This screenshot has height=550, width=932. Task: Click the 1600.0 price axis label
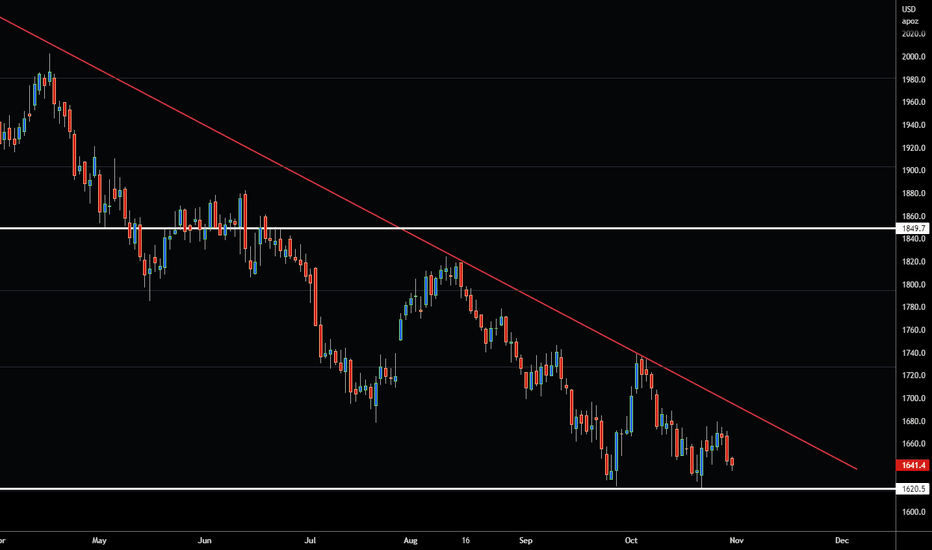(914, 512)
